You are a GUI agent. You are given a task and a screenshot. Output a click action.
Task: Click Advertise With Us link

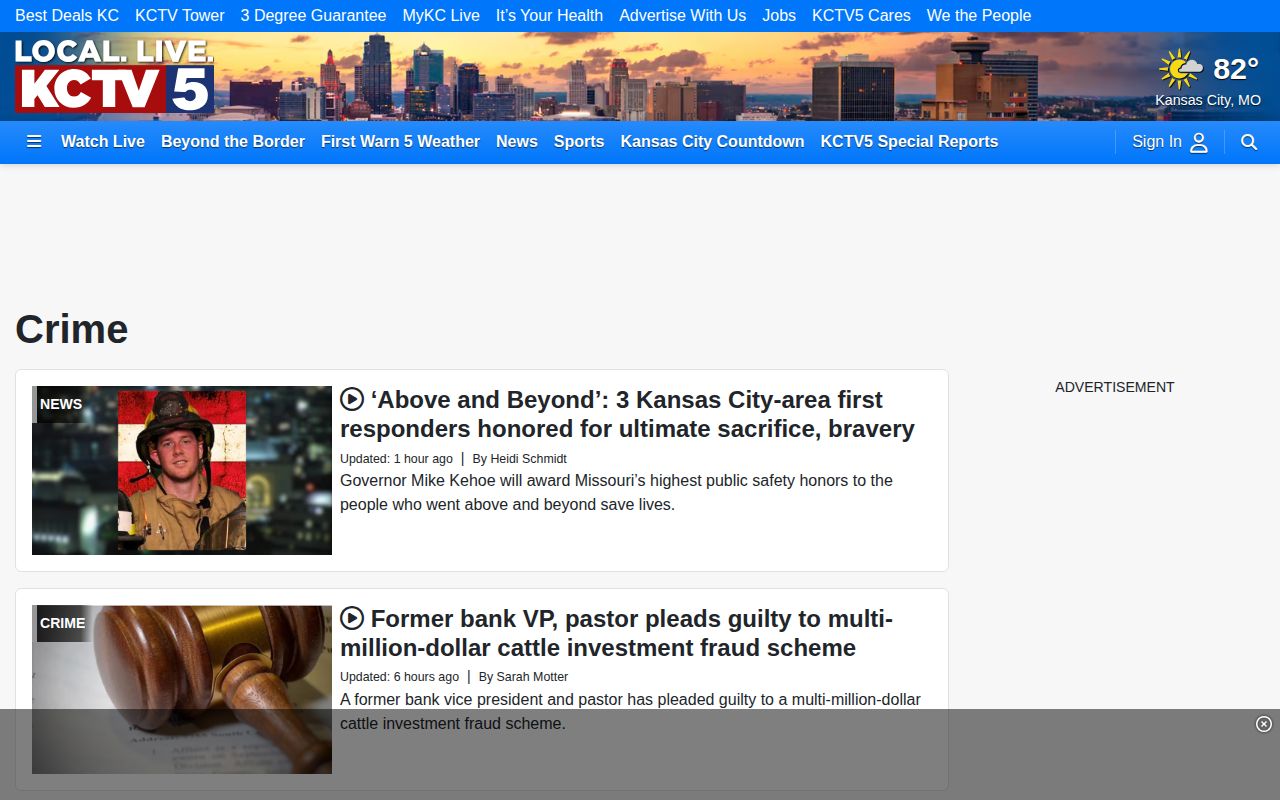tap(682, 16)
